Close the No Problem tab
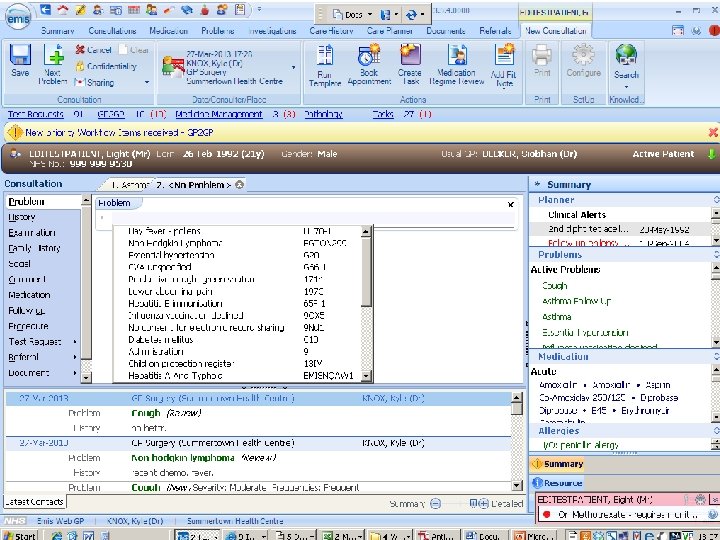The height and width of the screenshot is (540, 720). 239,185
